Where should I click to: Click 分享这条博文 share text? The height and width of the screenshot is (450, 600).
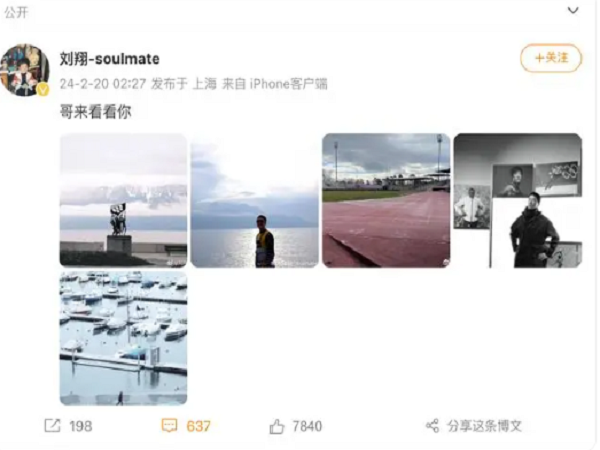coord(484,426)
